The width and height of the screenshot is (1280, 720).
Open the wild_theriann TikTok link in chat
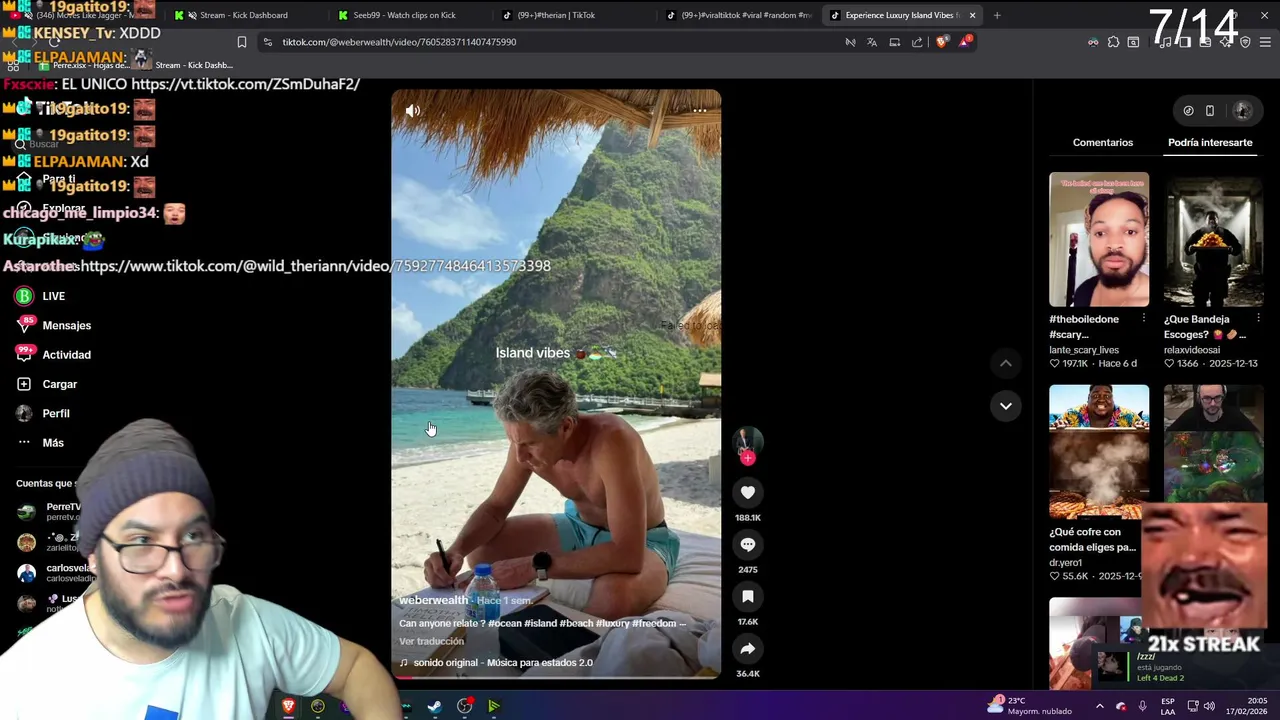(316, 266)
